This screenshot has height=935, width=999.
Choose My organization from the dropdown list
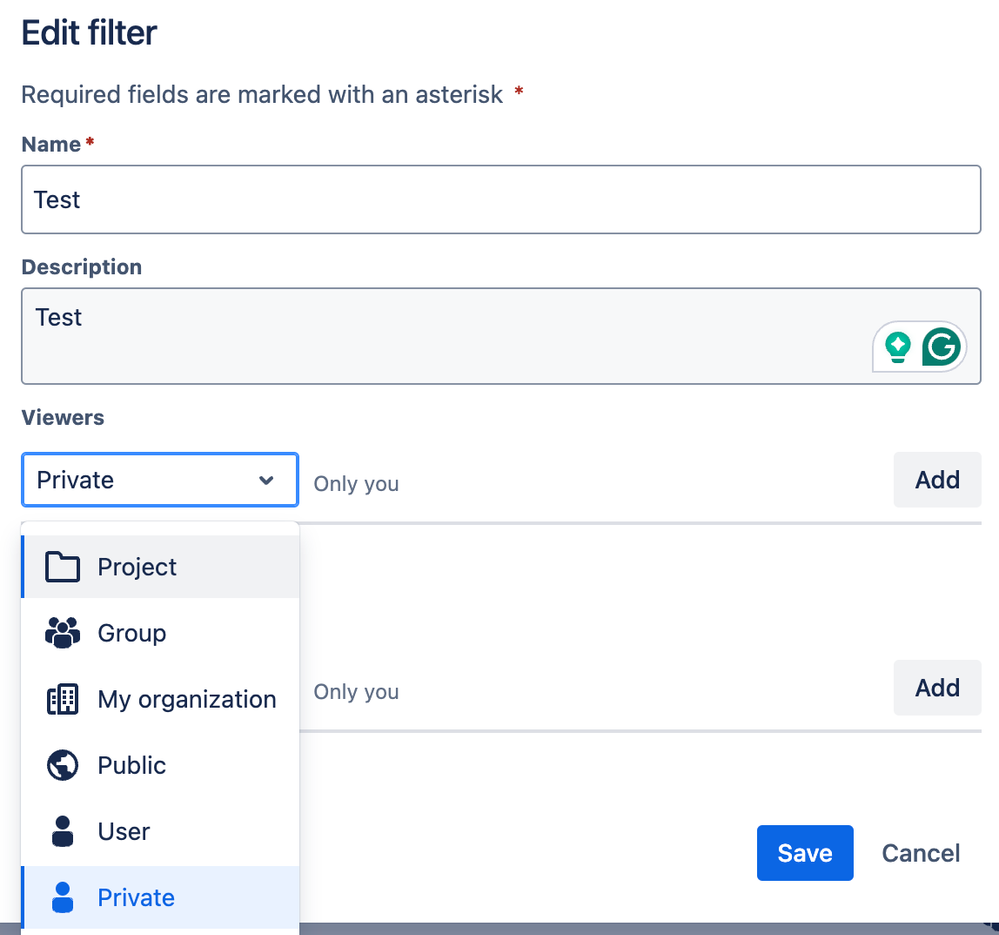pyautogui.click(x=187, y=699)
